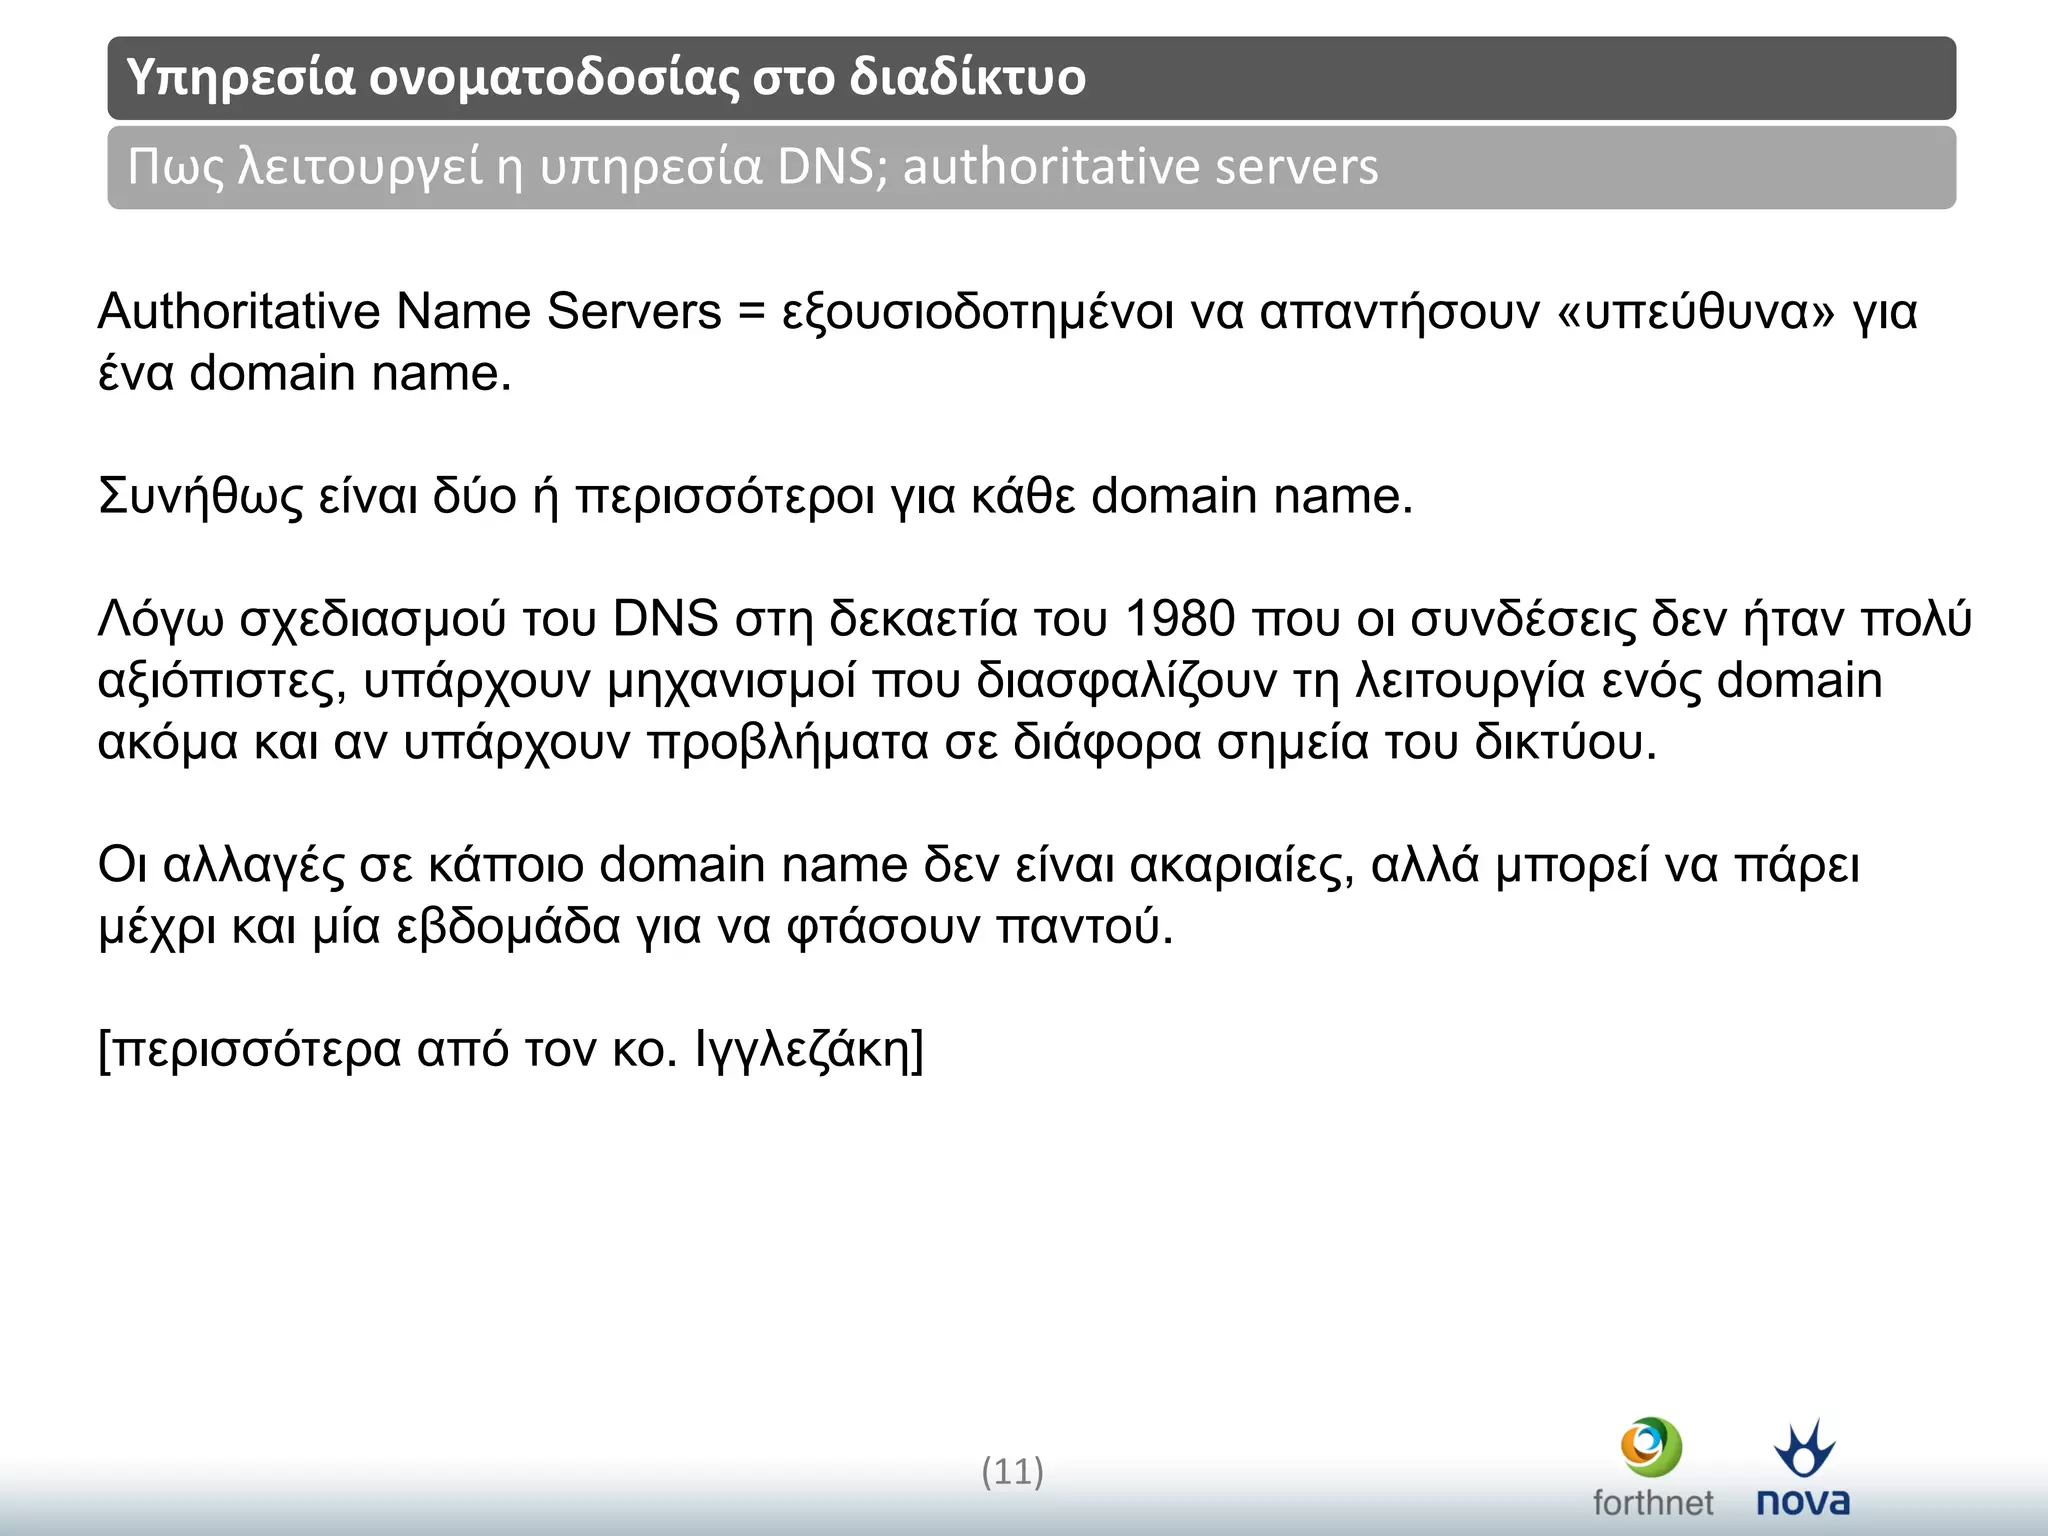Viewport: 2048px width, 1536px height.
Task: Click the sentence "Συνήθως είναι δύο ή περισσότεροι"
Action: [756, 496]
